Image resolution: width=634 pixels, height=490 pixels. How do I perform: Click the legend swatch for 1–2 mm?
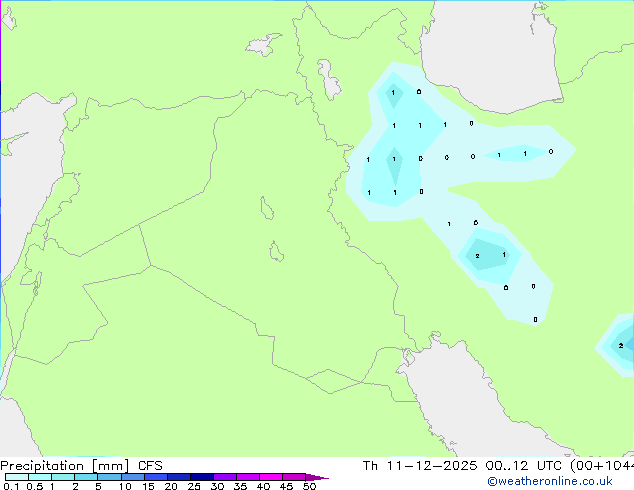tap(63, 477)
